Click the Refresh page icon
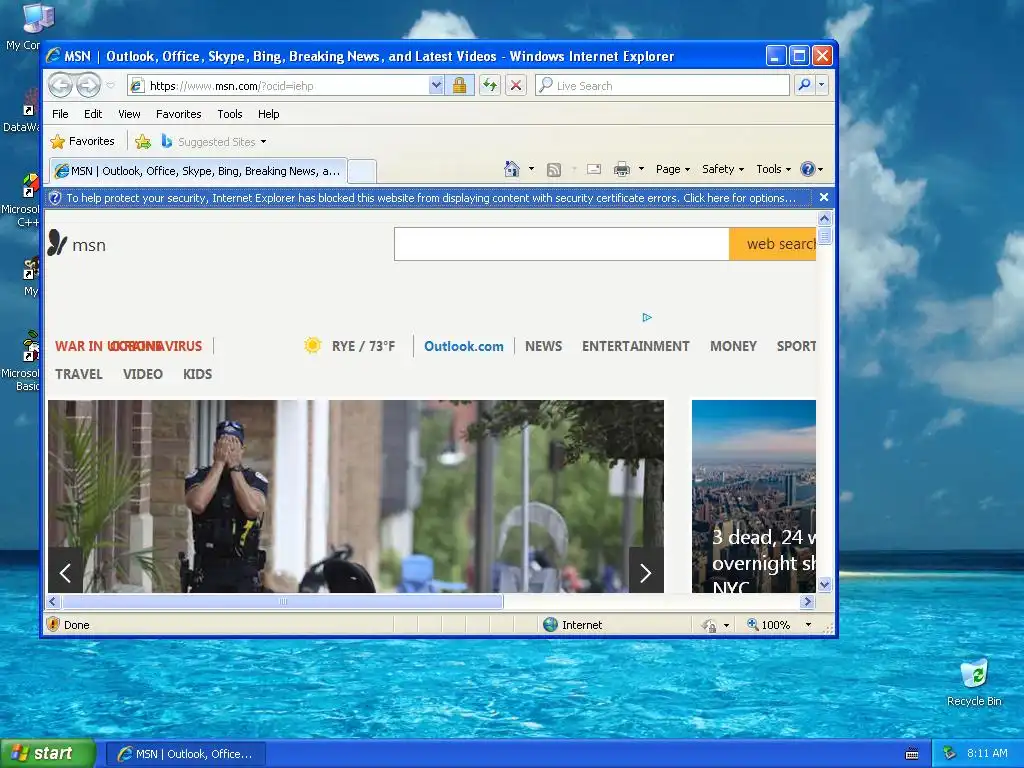The height and width of the screenshot is (768, 1024). (490, 86)
